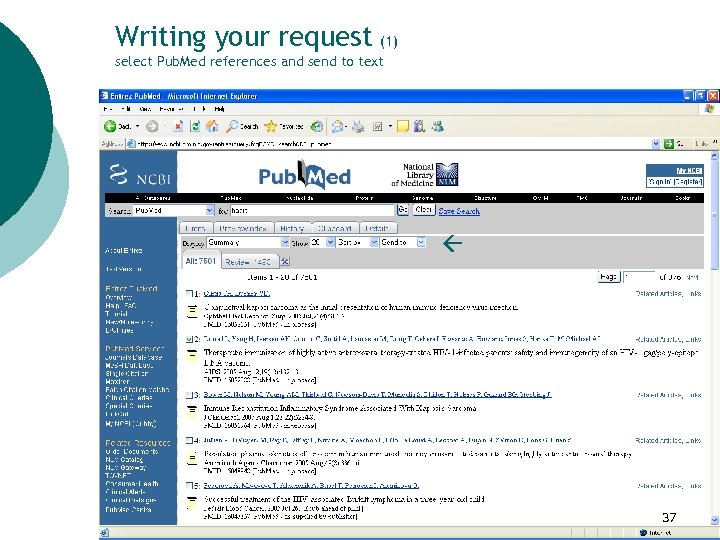
Task: Click the page number input field
Action: (639, 277)
